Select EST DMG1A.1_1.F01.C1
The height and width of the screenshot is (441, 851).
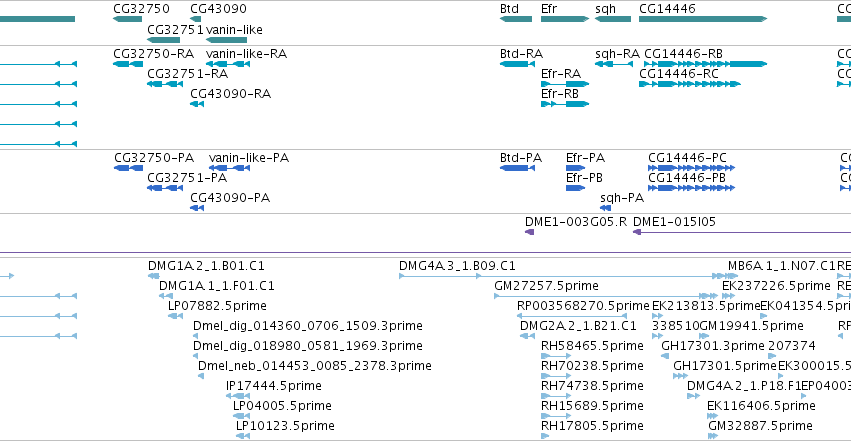166,296
